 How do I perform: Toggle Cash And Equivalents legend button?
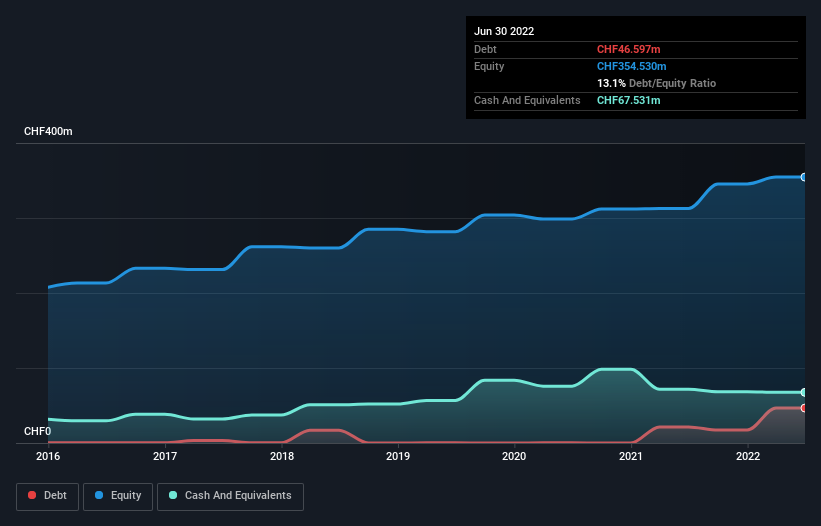tap(230, 496)
